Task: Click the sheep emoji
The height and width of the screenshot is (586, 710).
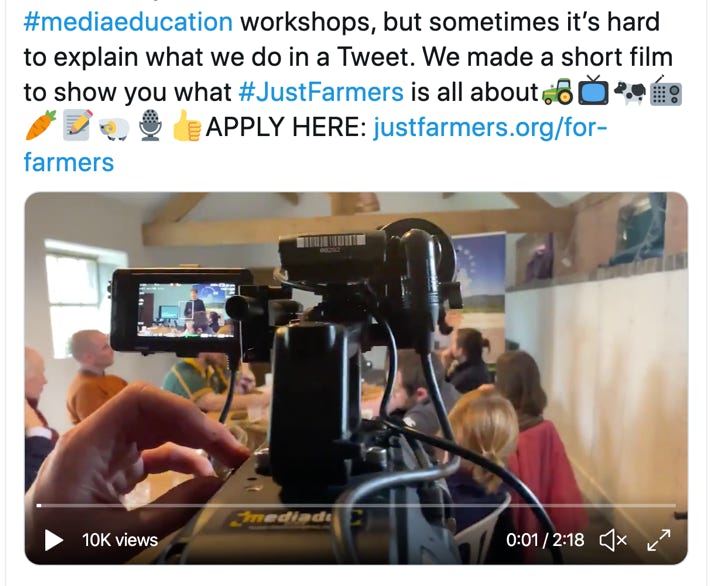Action: [x=114, y=129]
